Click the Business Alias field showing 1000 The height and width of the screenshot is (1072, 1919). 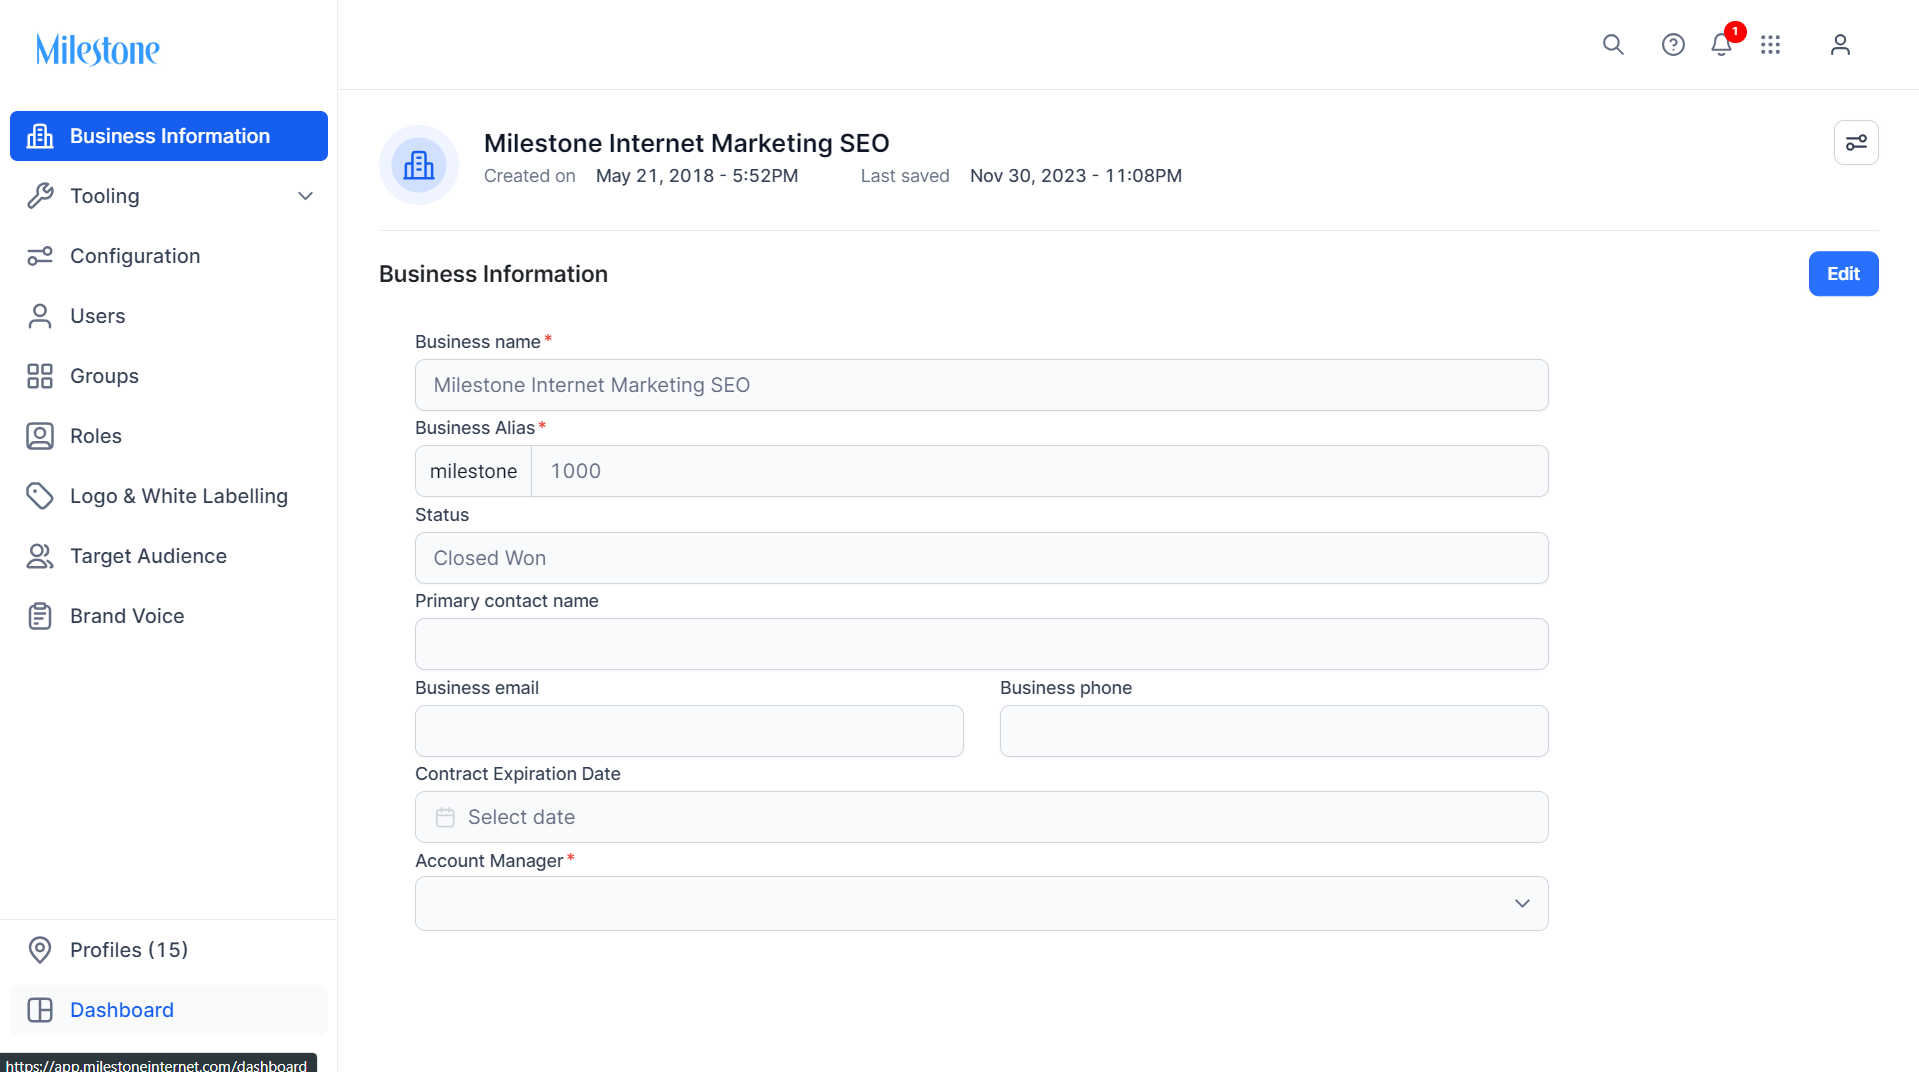[x=1040, y=471]
